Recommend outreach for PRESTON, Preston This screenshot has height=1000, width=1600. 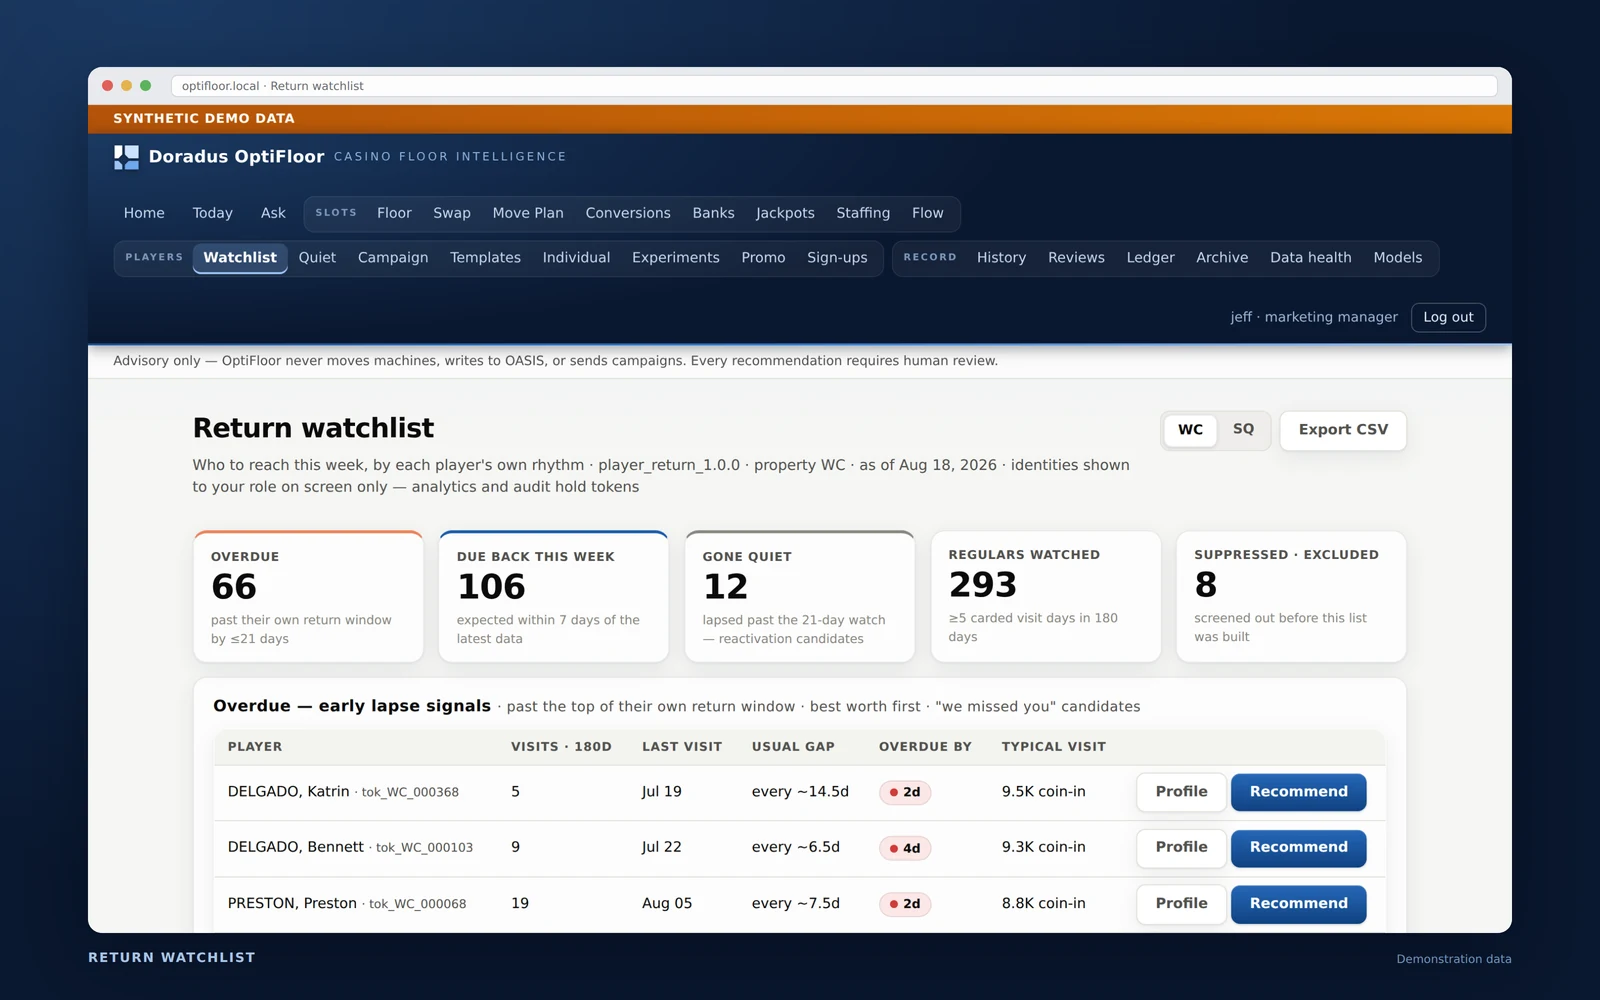(x=1298, y=904)
